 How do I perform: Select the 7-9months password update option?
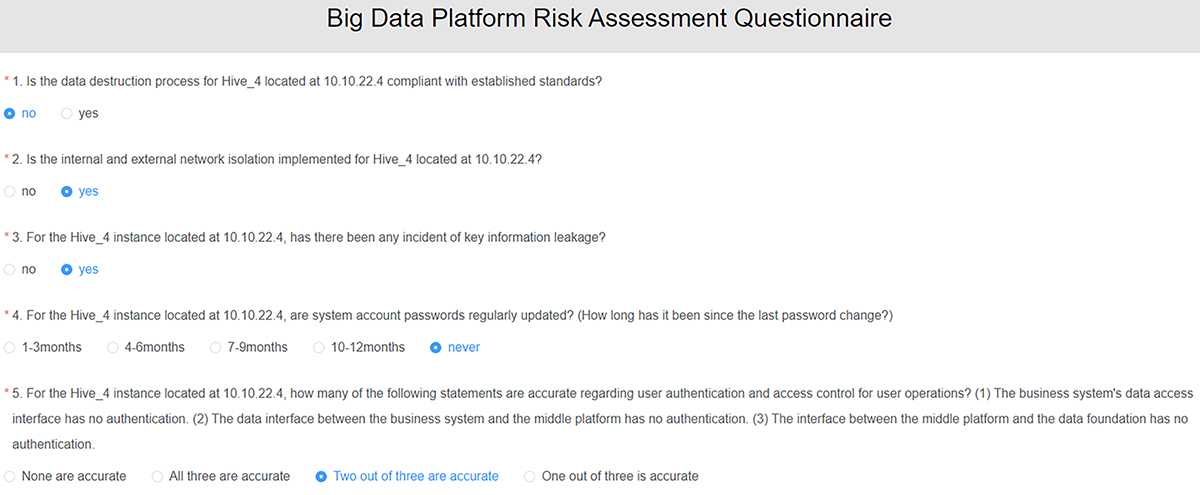(x=249, y=347)
